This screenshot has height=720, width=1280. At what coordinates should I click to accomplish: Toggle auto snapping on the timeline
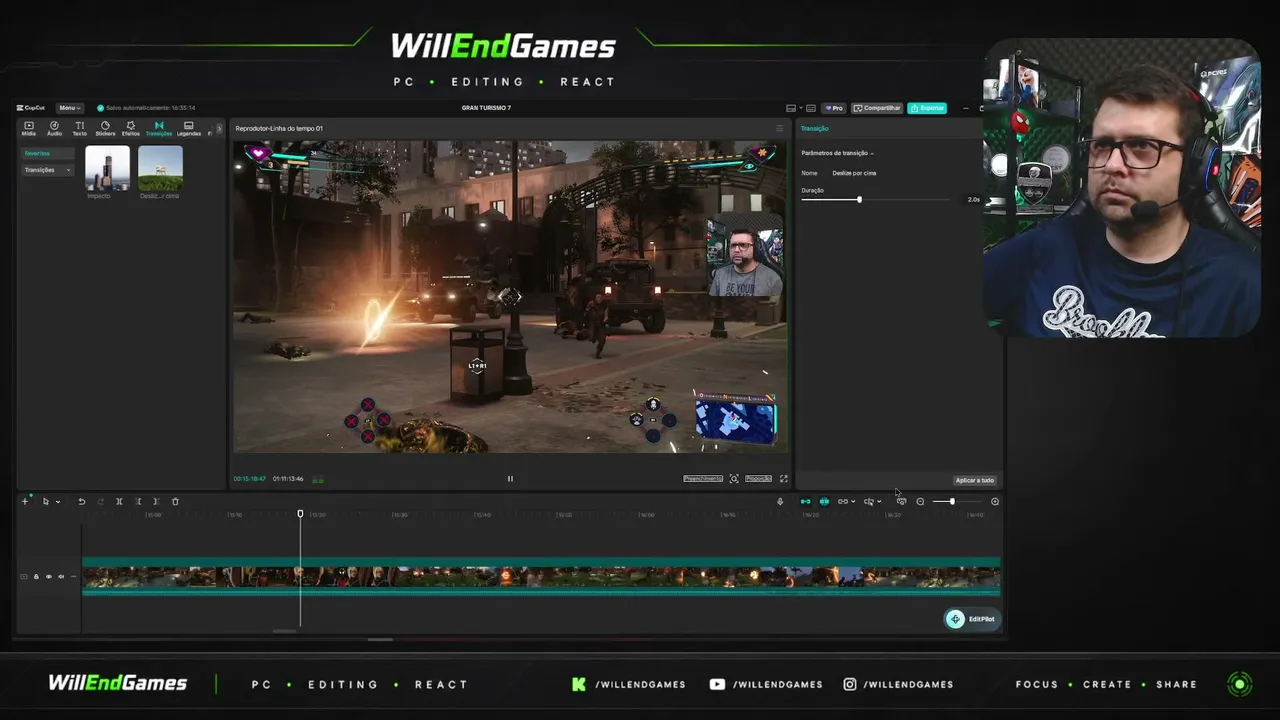(x=824, y=501)
